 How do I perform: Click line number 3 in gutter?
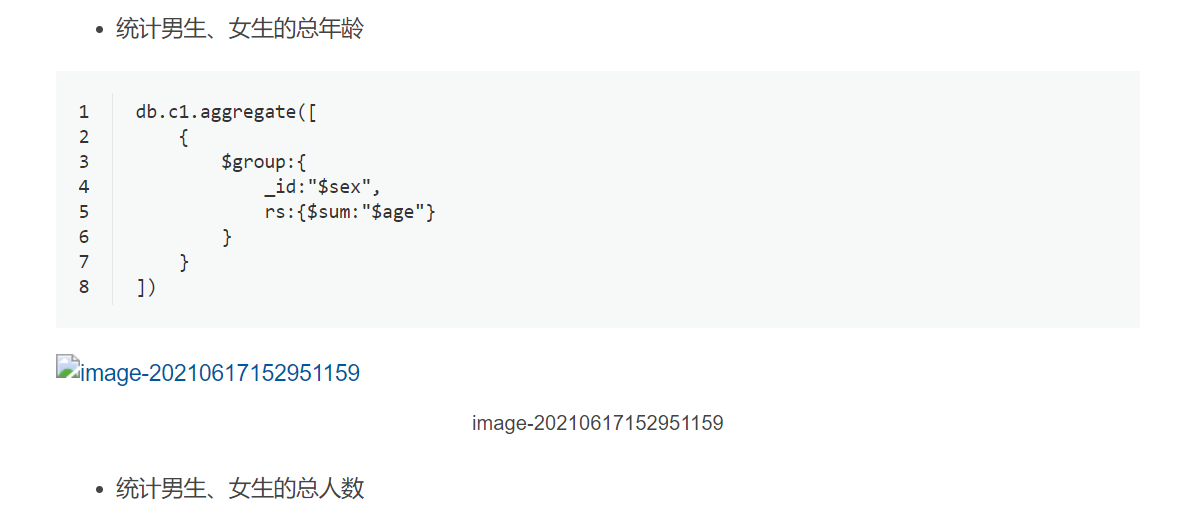pos(84,162)
